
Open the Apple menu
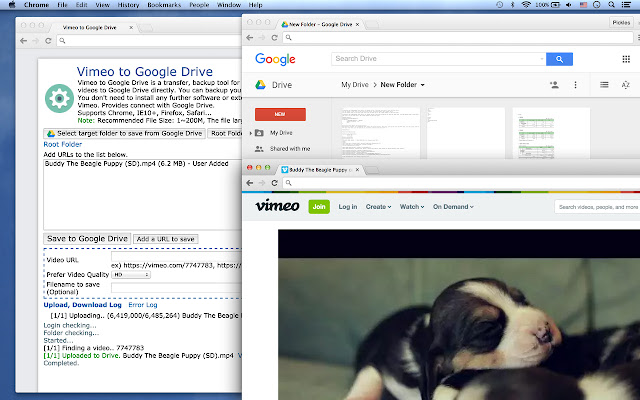pyautogui.click(x=11, y=5)
